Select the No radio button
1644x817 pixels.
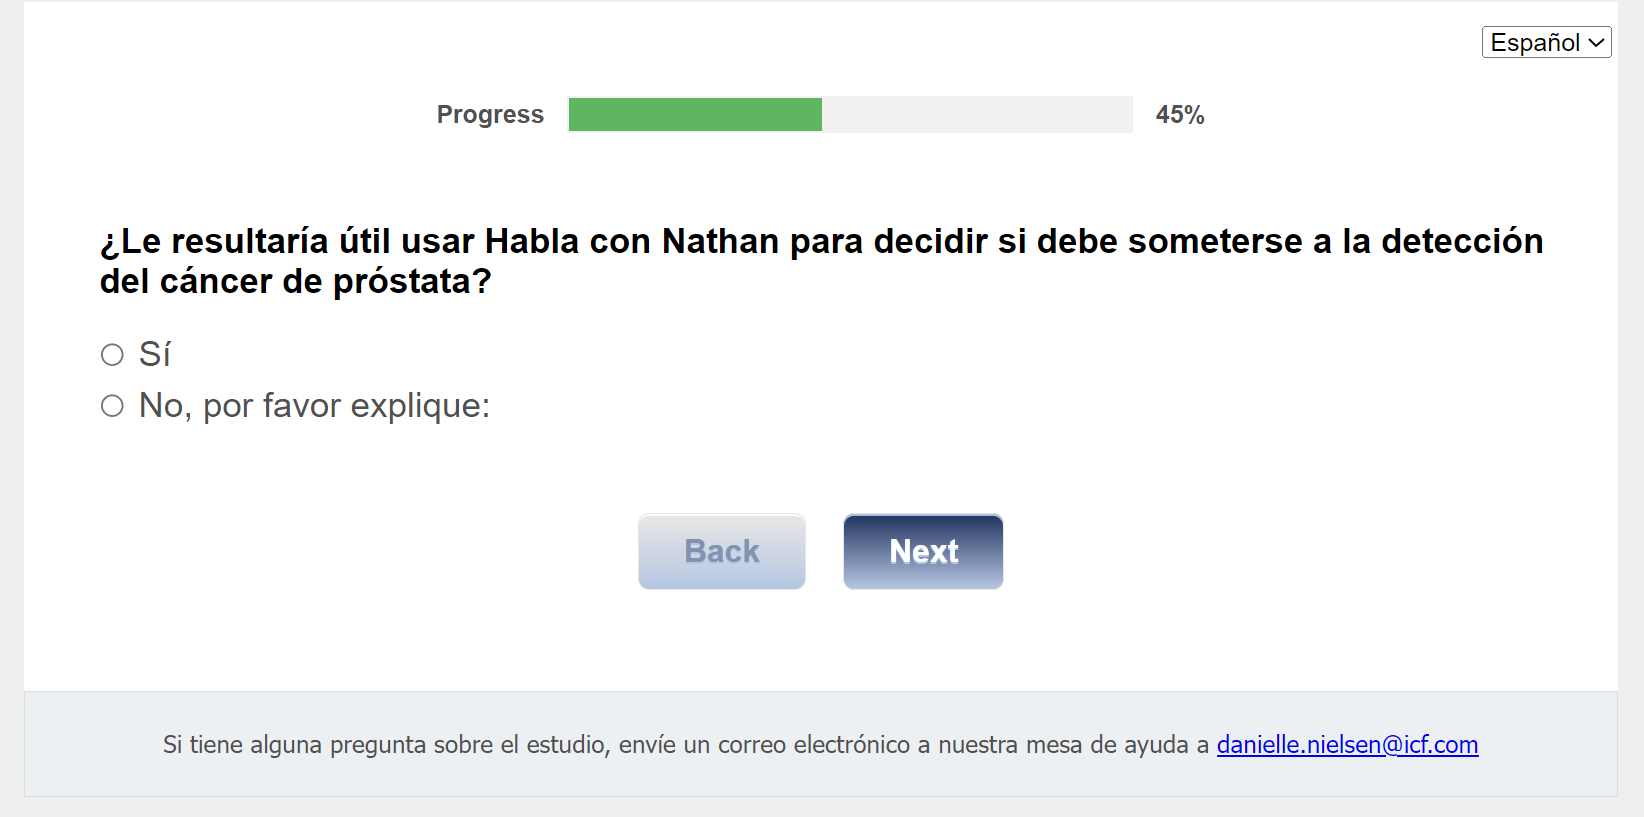click(112, 406)
